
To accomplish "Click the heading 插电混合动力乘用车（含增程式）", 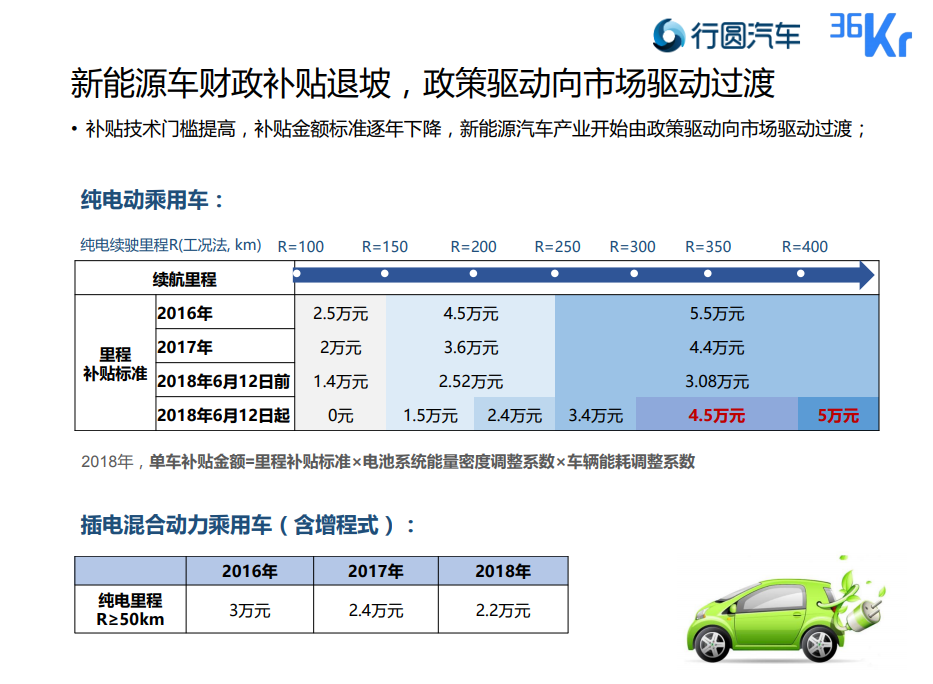I will [x=248, y=525].
